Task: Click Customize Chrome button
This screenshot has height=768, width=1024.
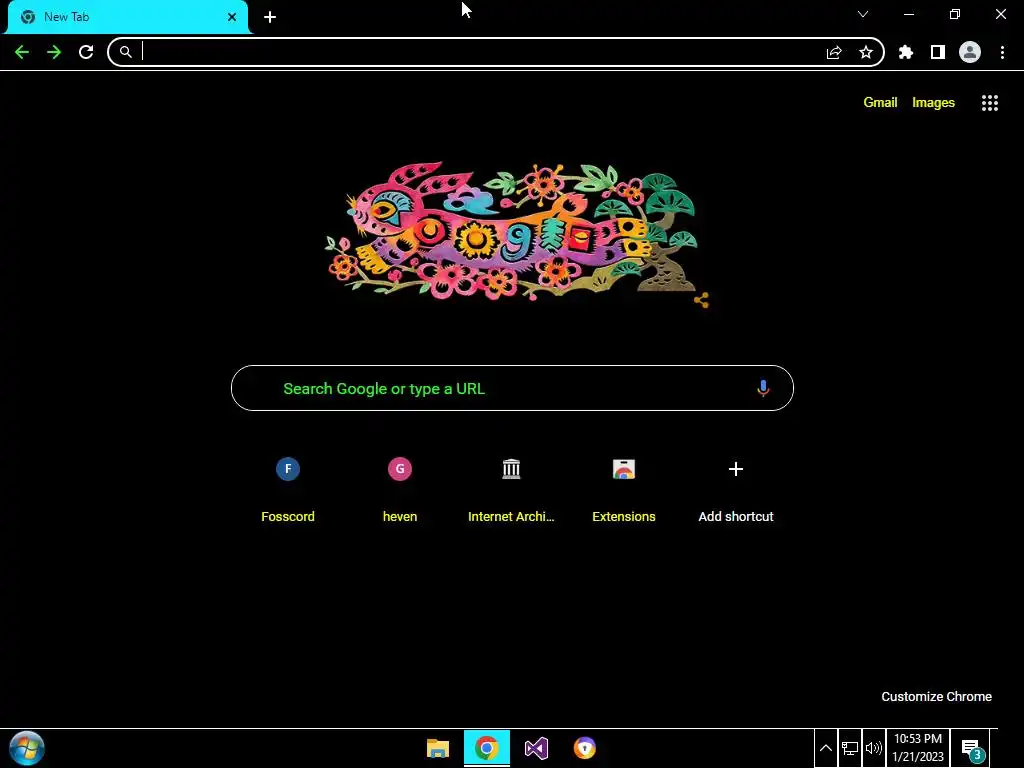Action: click(936, 697)
